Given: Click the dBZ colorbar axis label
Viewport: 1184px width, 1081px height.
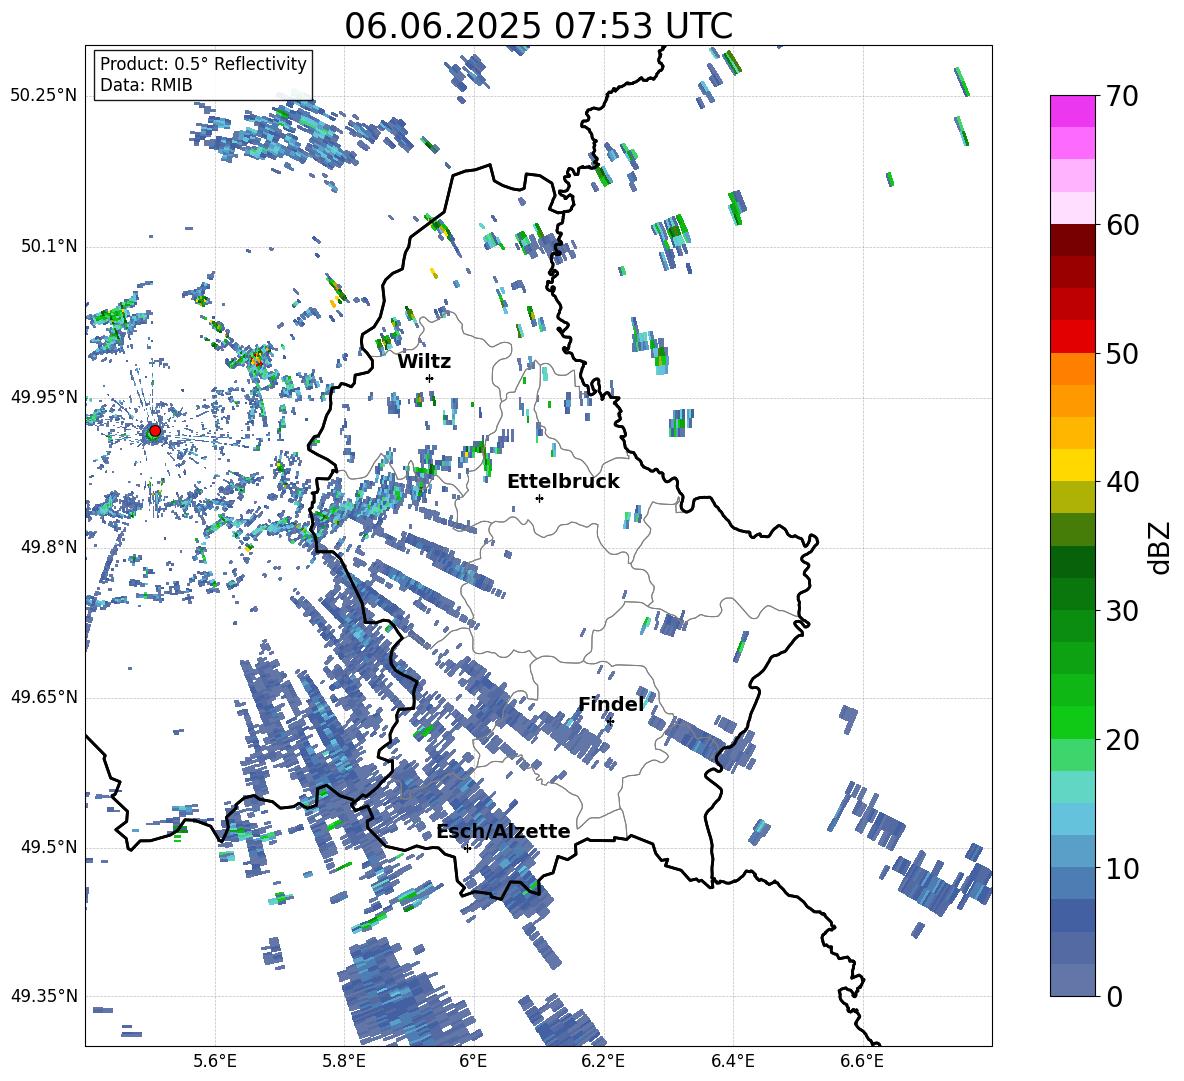Looking at the screenshot, I should tap(1160, 547).
